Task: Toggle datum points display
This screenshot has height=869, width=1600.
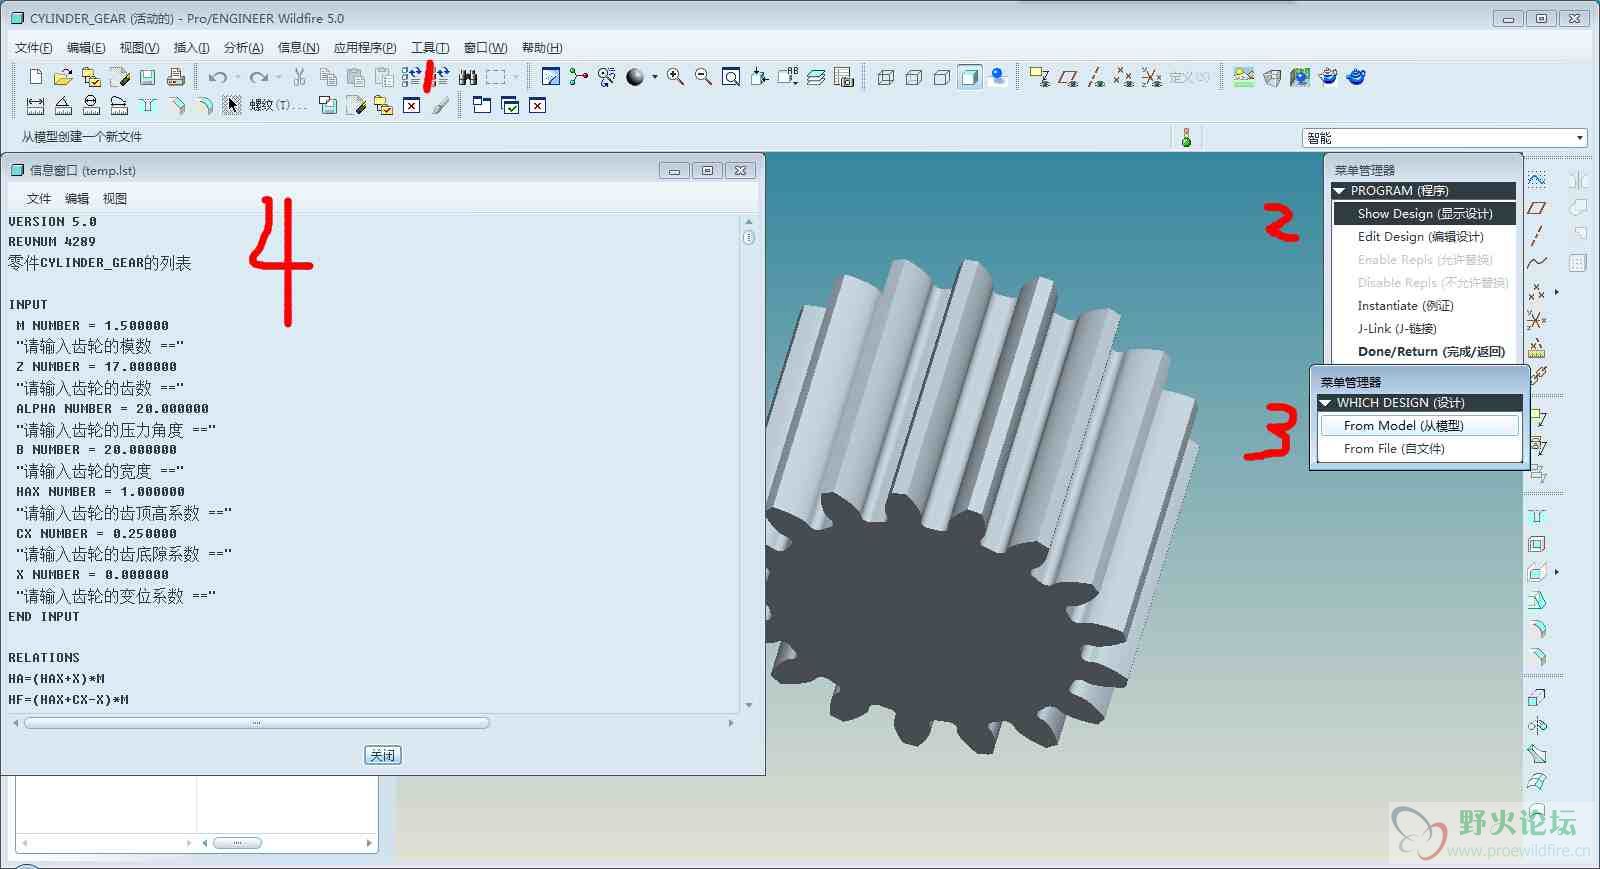Action: (1124, 77)
